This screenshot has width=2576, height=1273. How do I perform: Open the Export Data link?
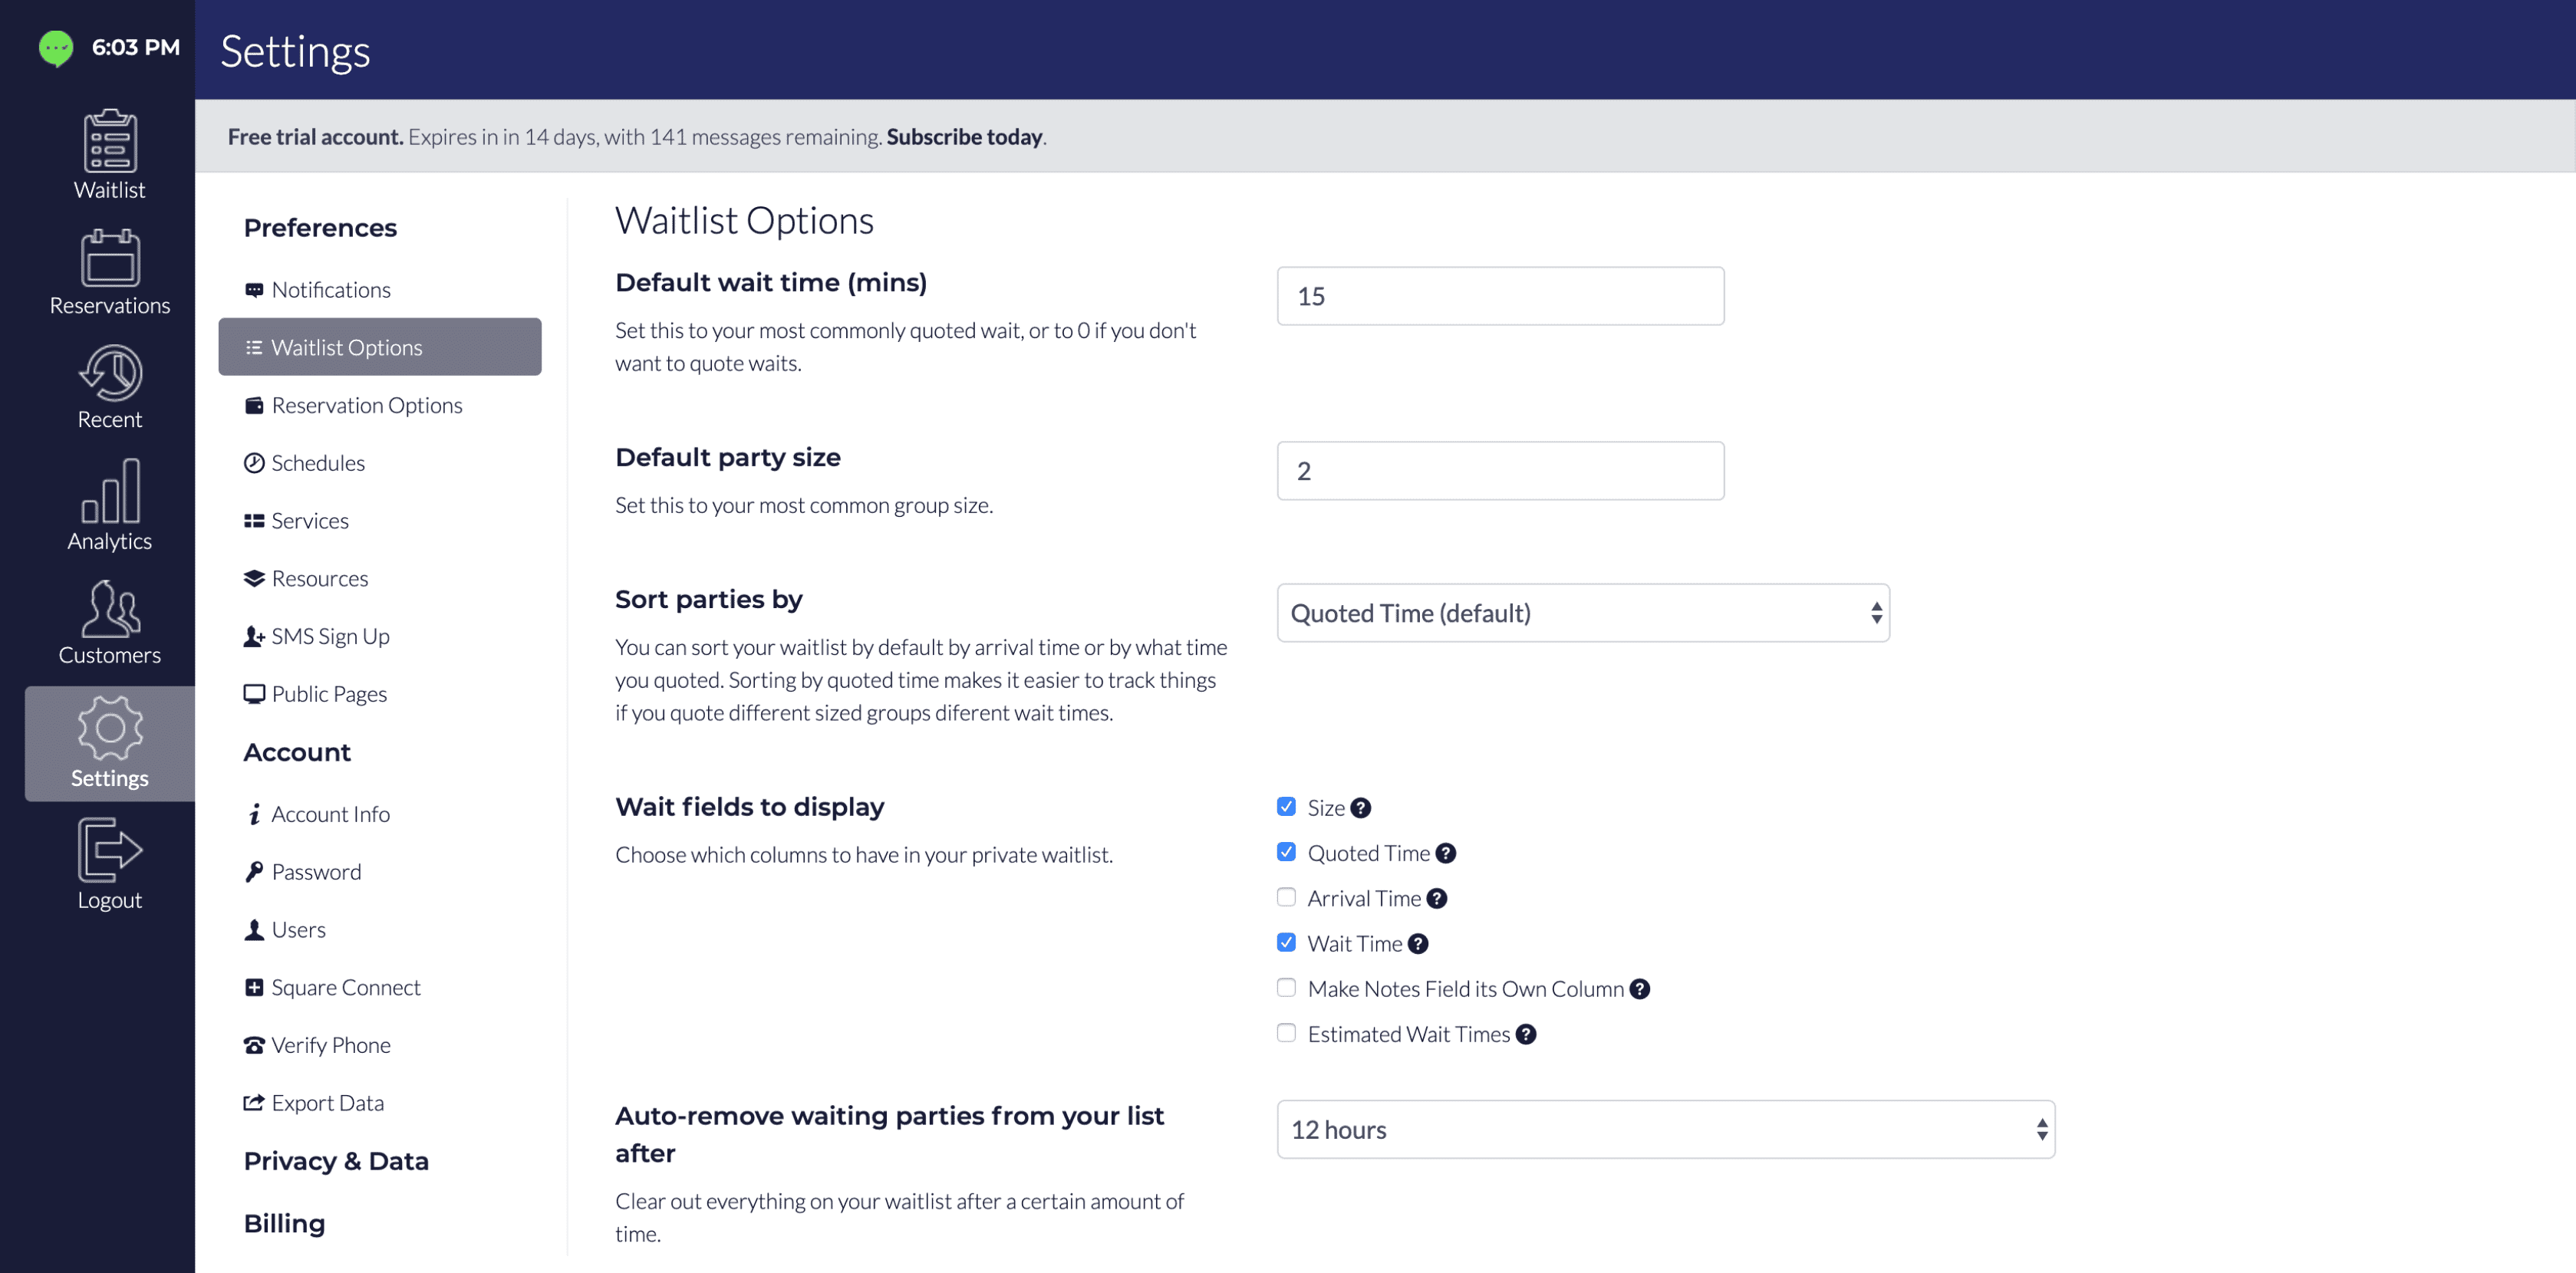pyautogui.click(x=327, y=1103)
